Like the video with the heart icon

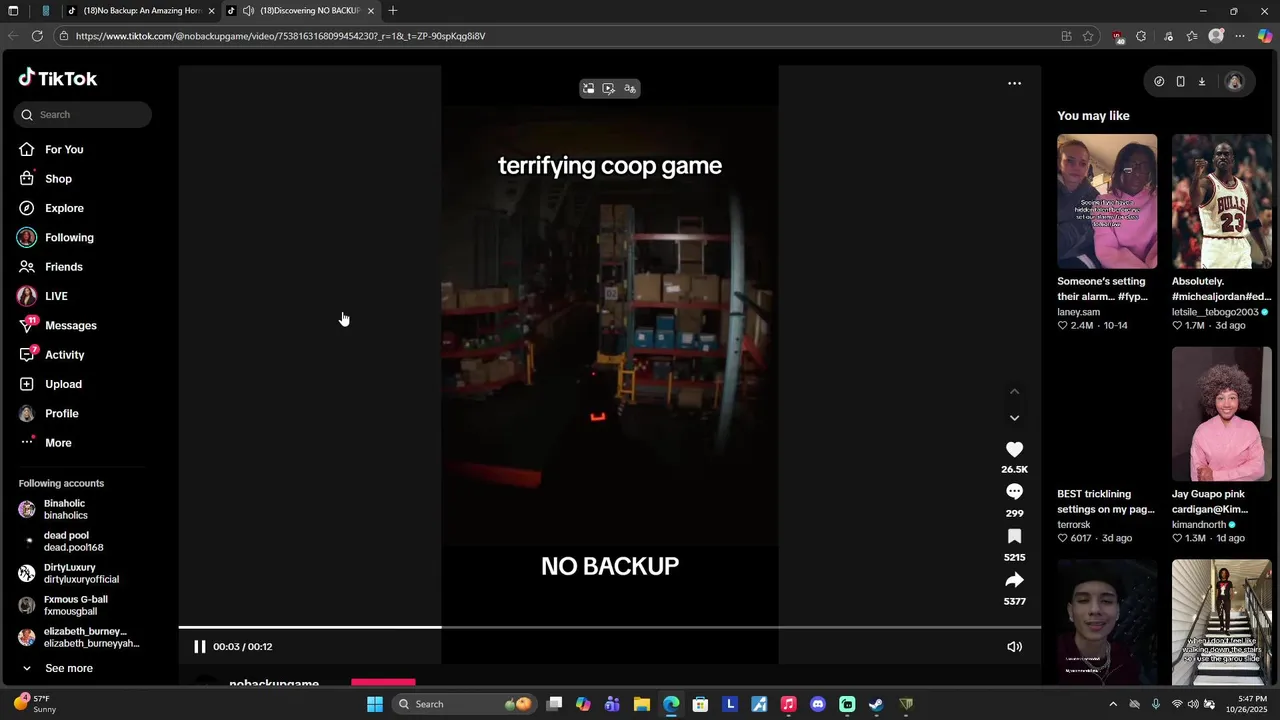coord(1014,450)
